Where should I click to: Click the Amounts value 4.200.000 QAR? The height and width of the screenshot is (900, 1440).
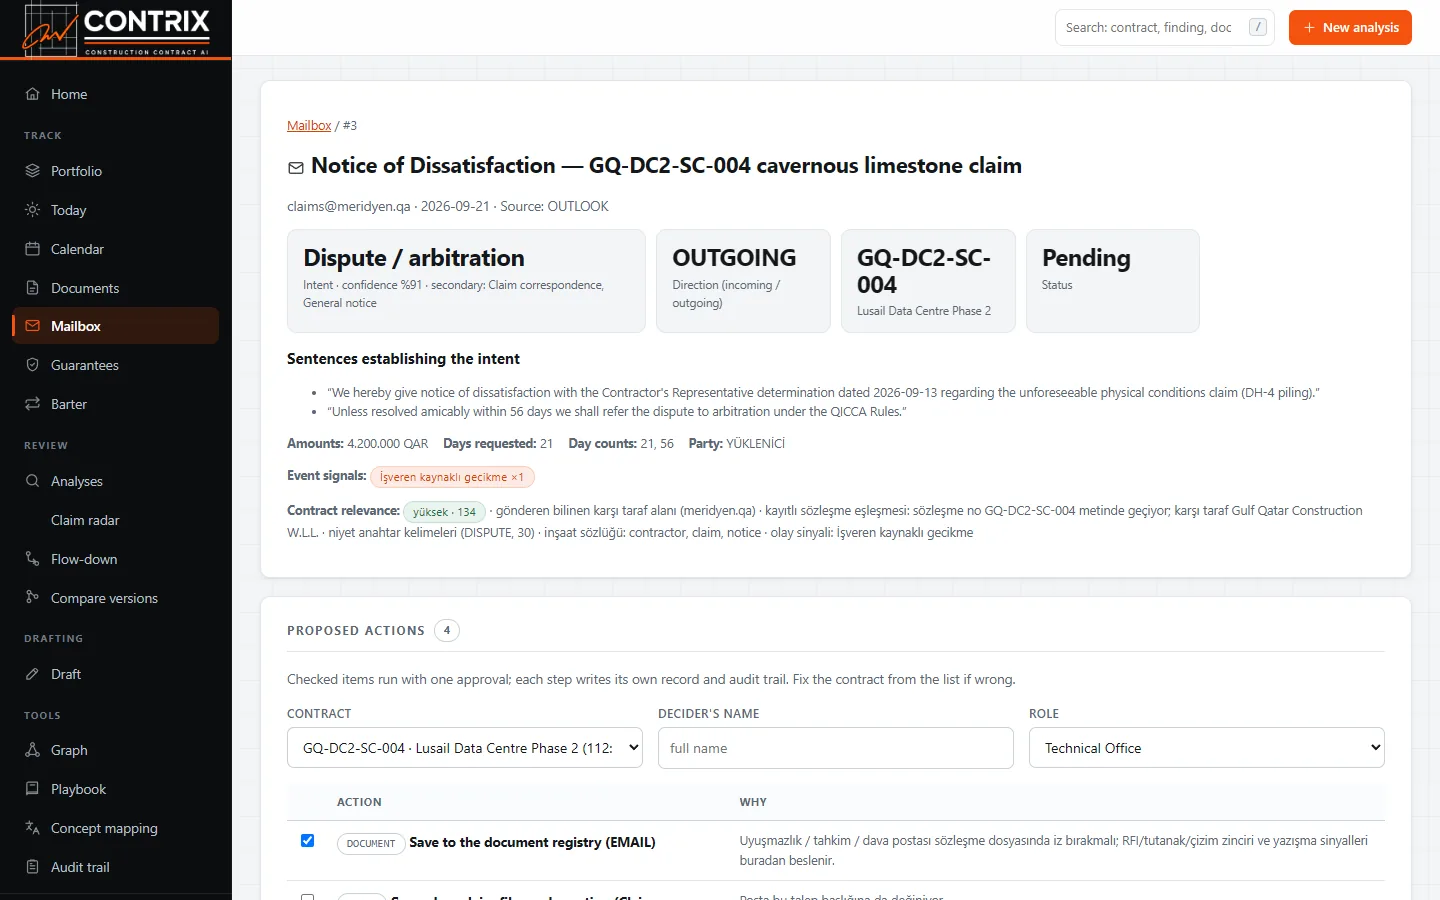coord(387,444)
